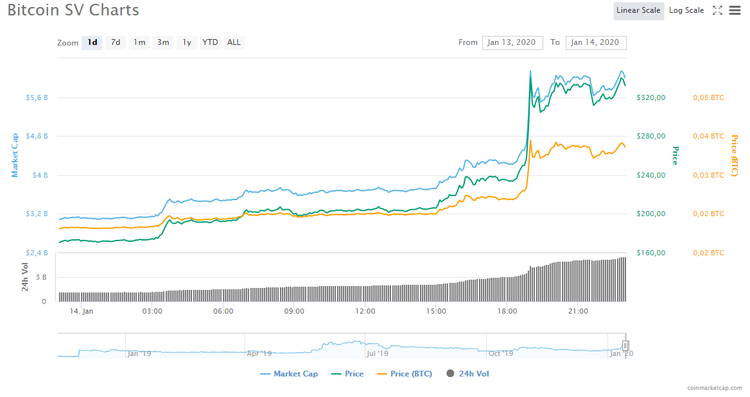Select the YTD zoom range
Viewport: 750px width, 397px height.
tap(210, 43)
